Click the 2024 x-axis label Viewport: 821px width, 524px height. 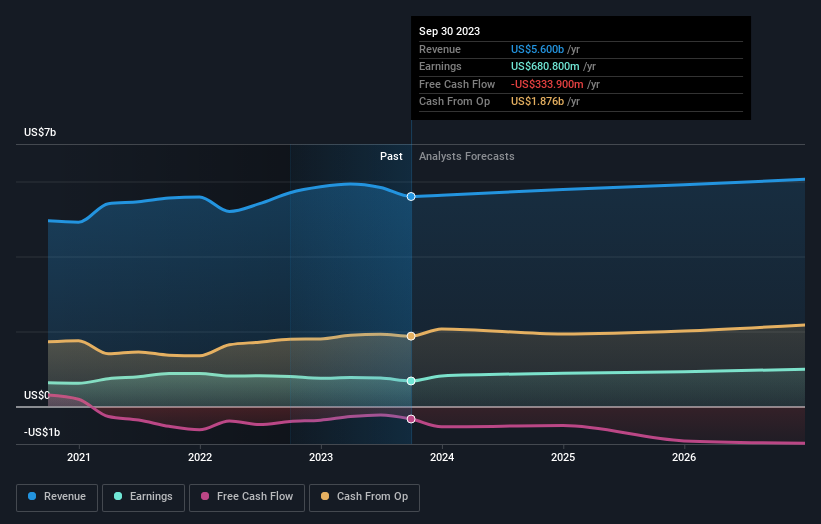click(x=442, y=458)
